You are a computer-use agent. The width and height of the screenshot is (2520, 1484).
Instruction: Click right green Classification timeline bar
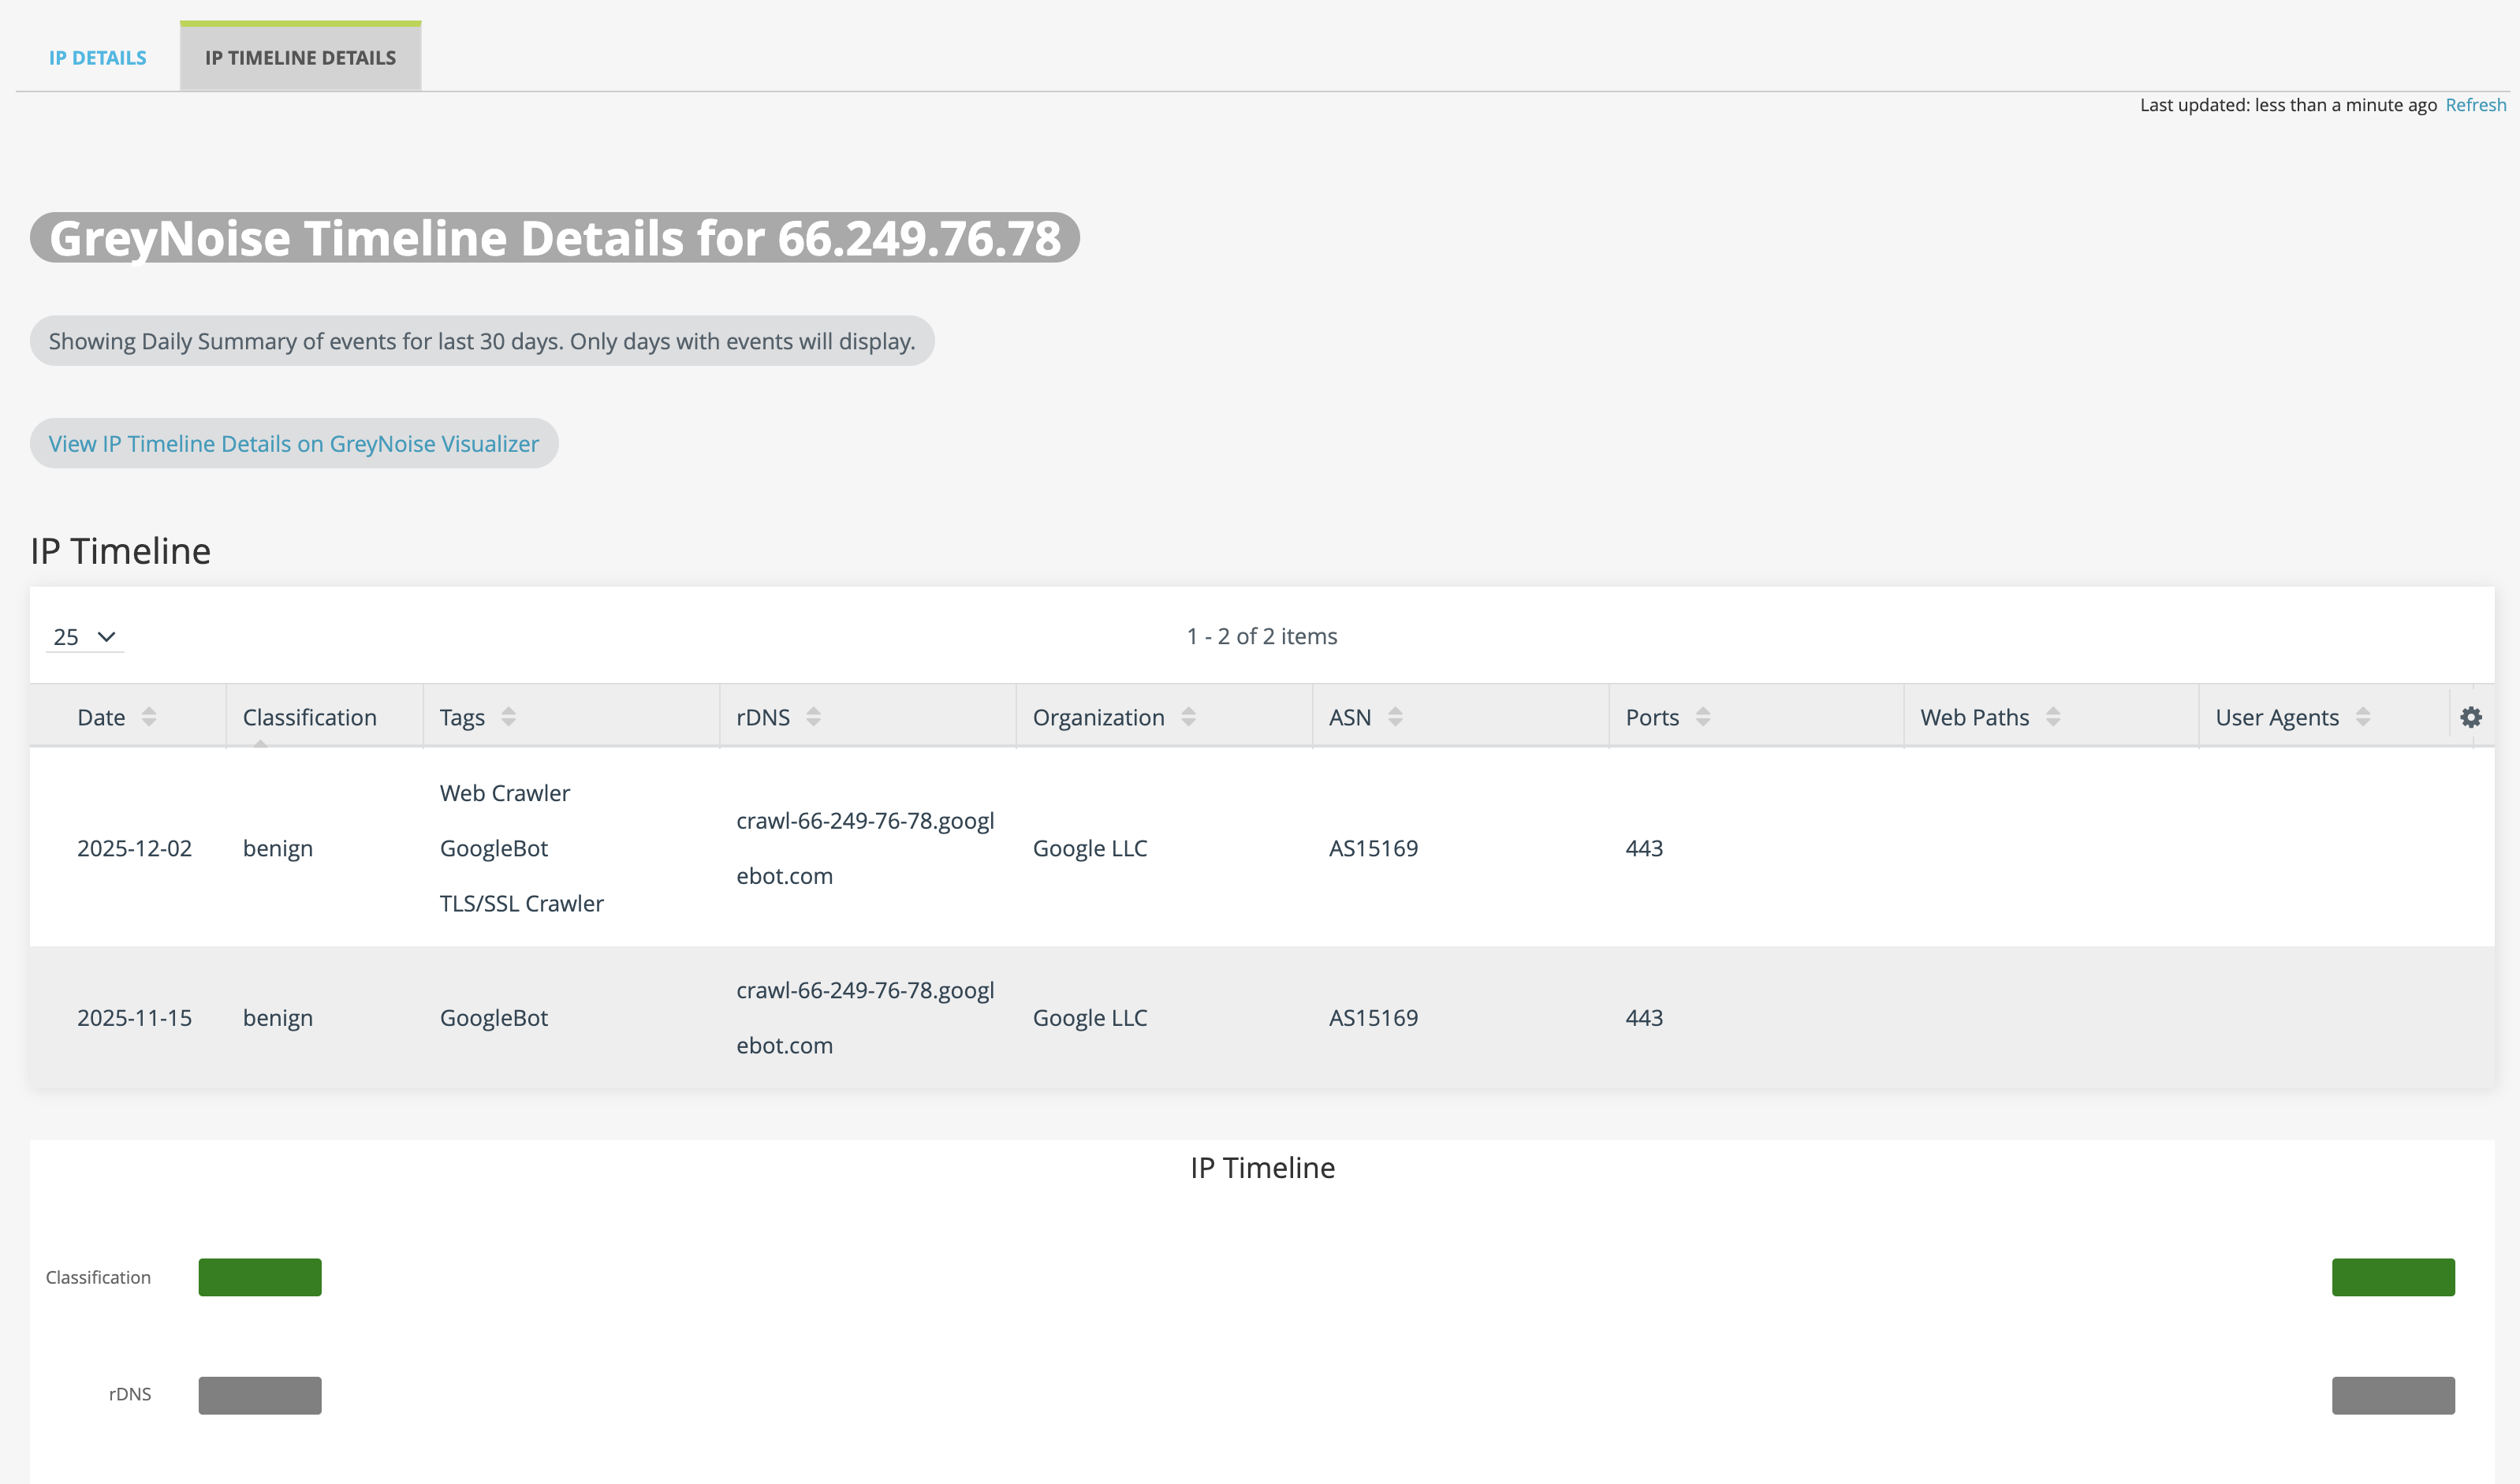2393,1277
